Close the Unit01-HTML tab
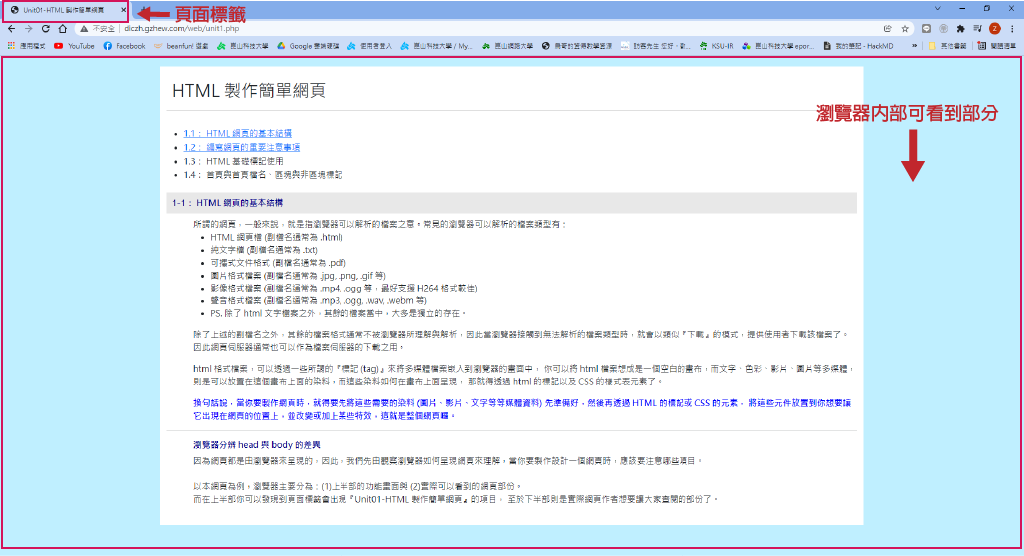The image size is (1024, 556). tap(123, 10)
